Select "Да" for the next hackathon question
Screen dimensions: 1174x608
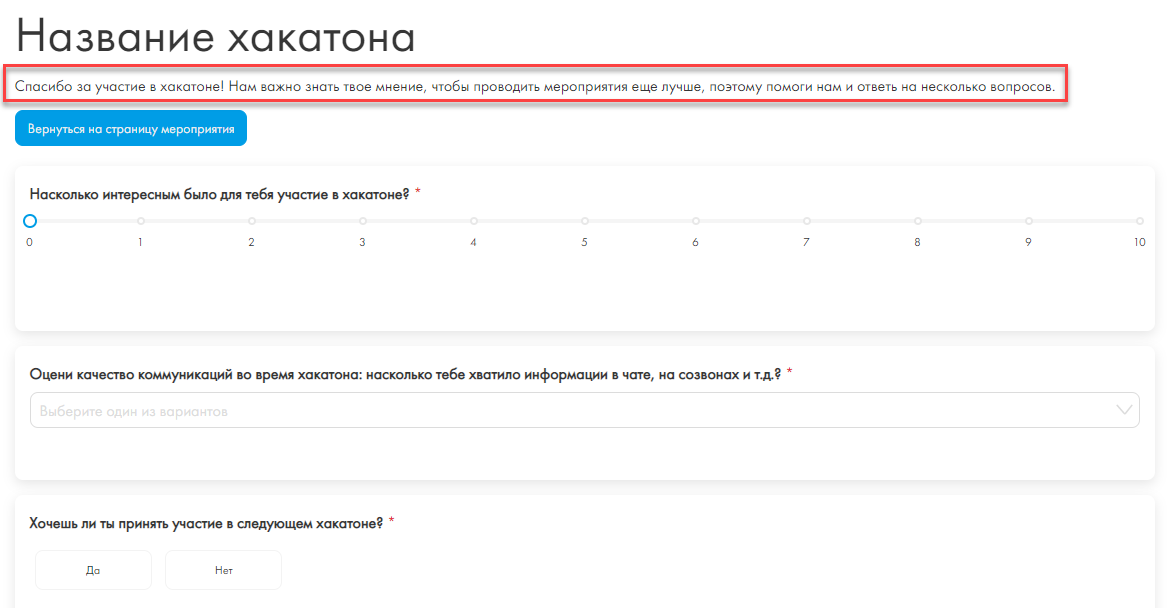pos(93,570)
